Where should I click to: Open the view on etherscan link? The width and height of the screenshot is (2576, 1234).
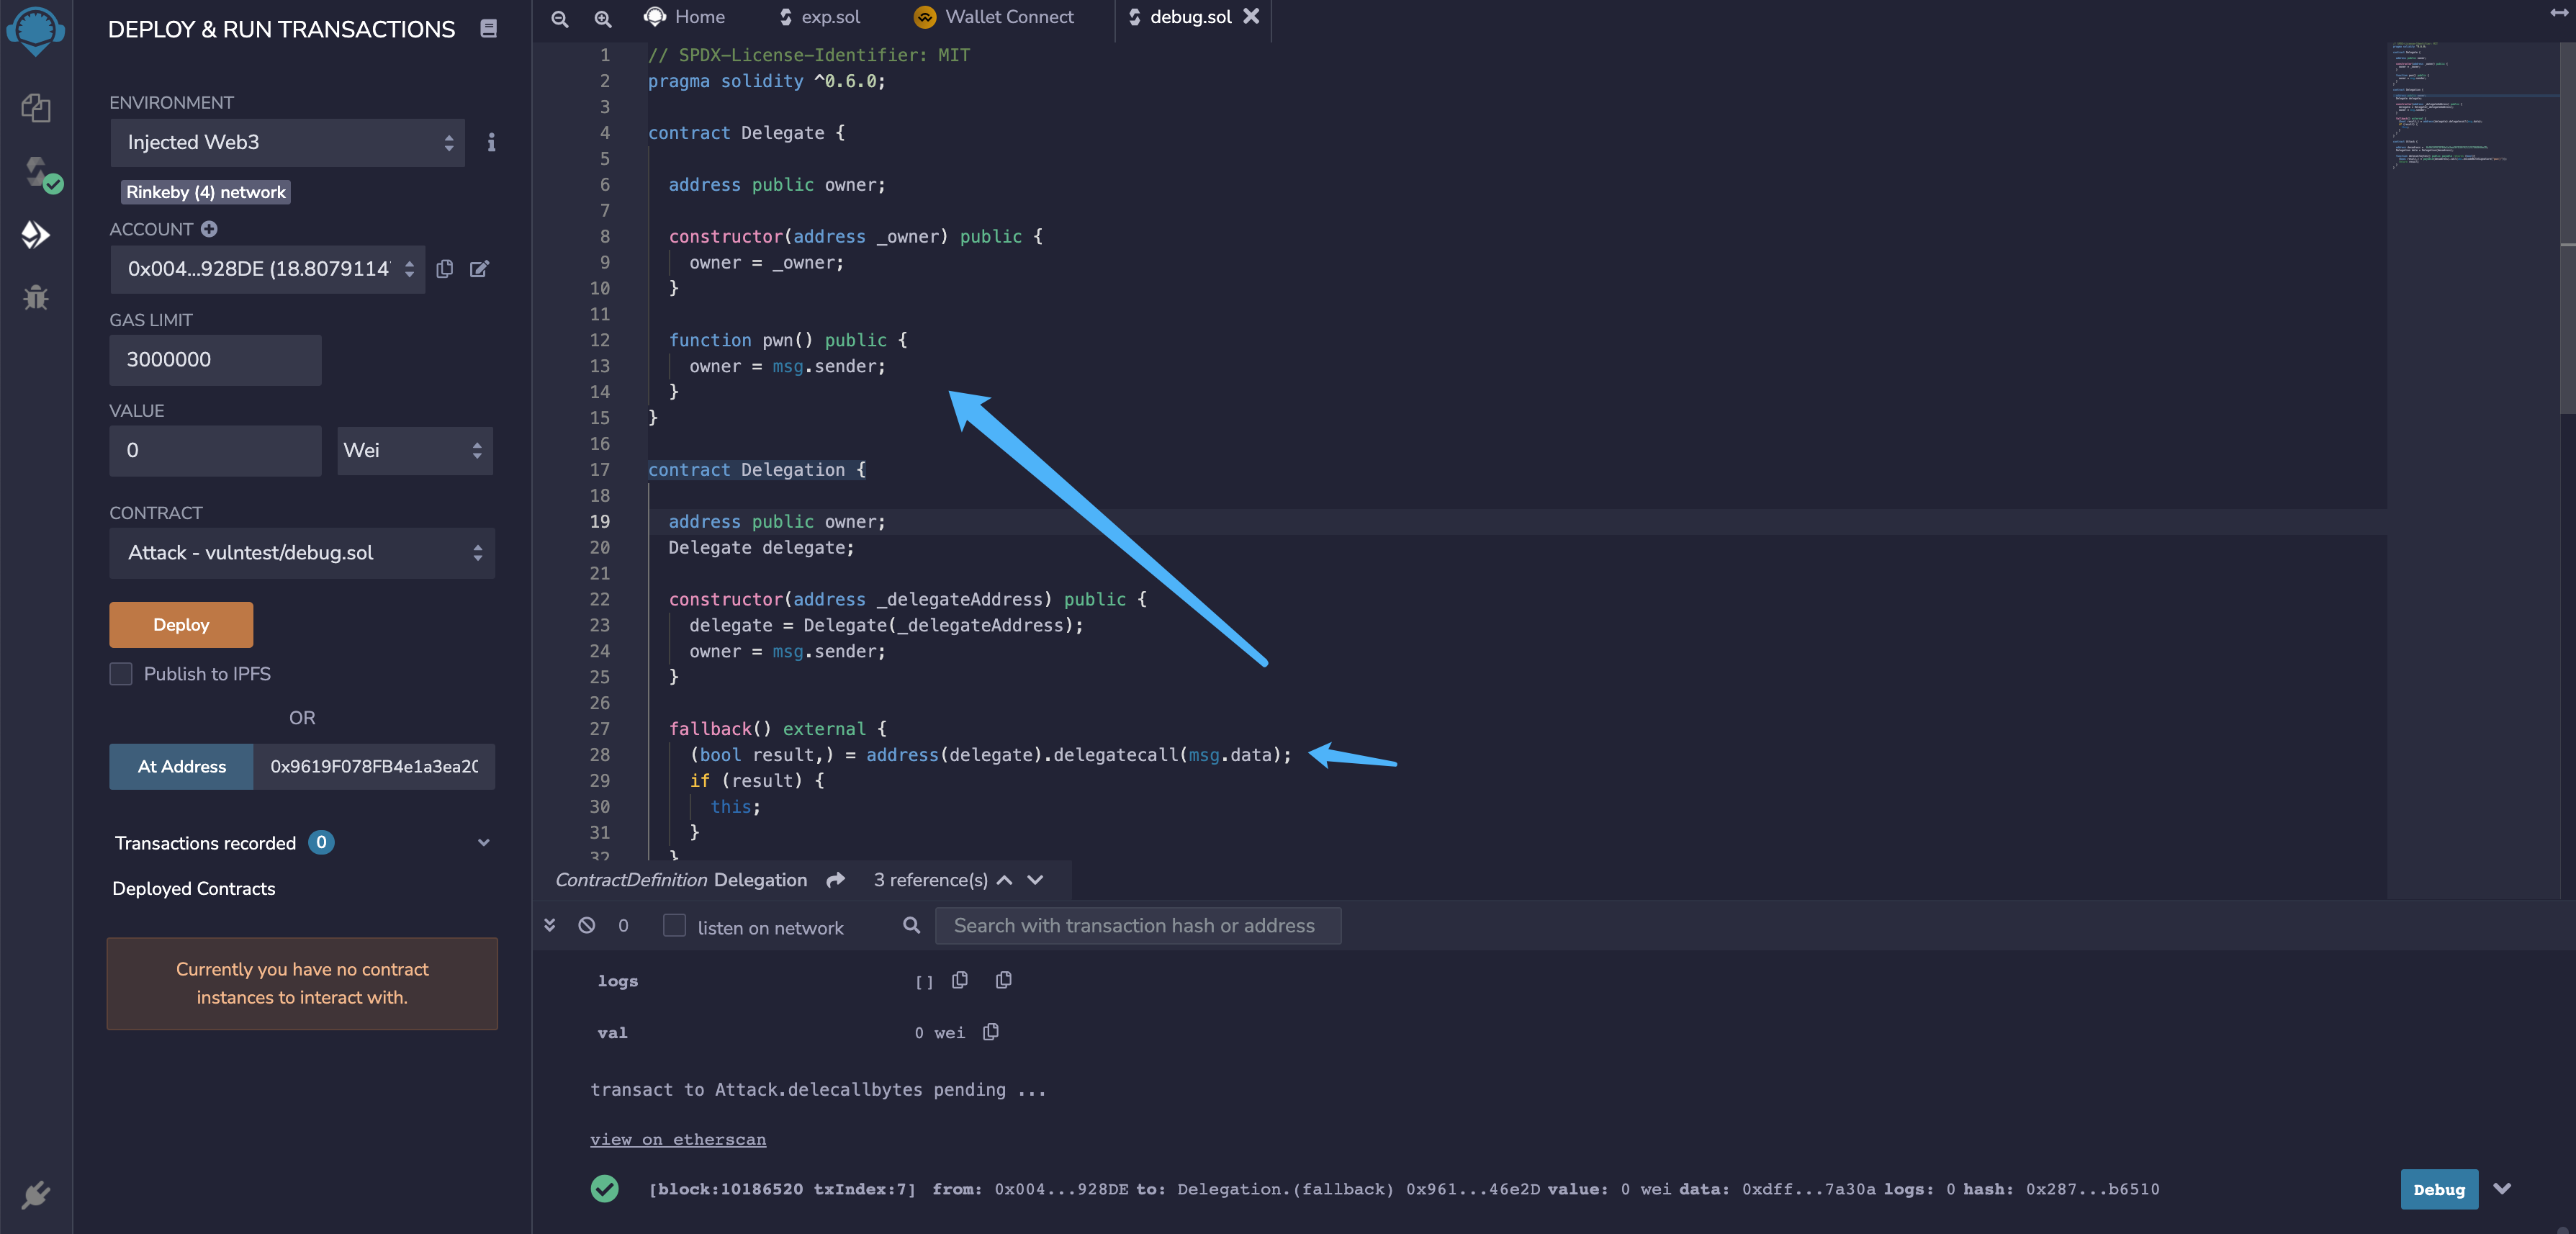678,1139
